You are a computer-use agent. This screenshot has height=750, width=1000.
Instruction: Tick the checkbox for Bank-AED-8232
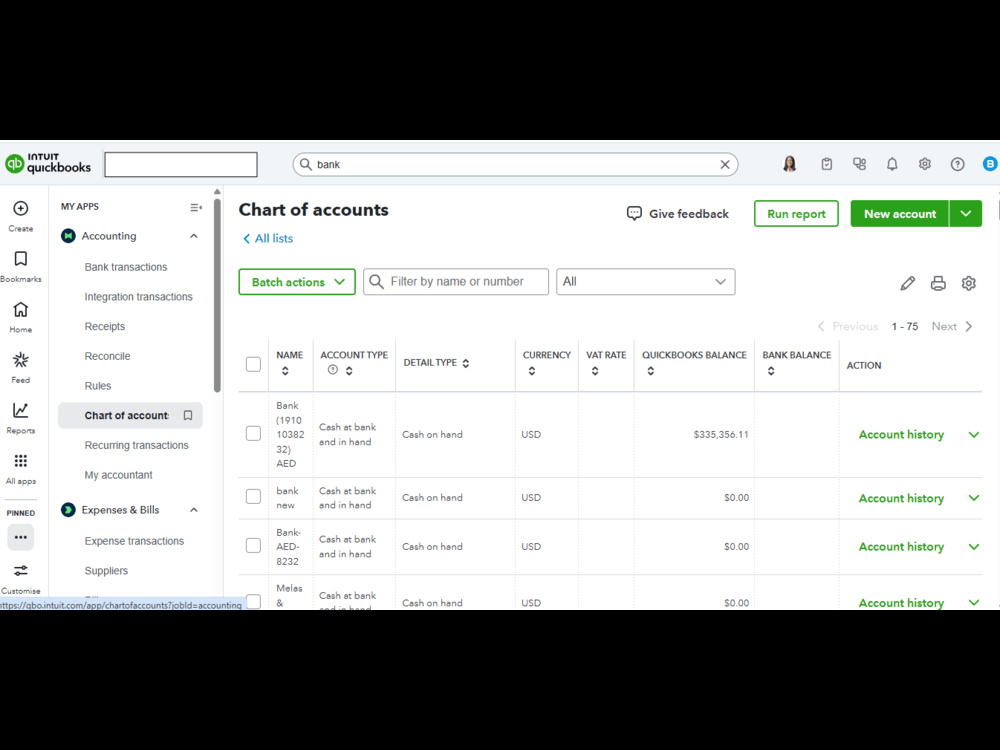[x=253, y=546]
